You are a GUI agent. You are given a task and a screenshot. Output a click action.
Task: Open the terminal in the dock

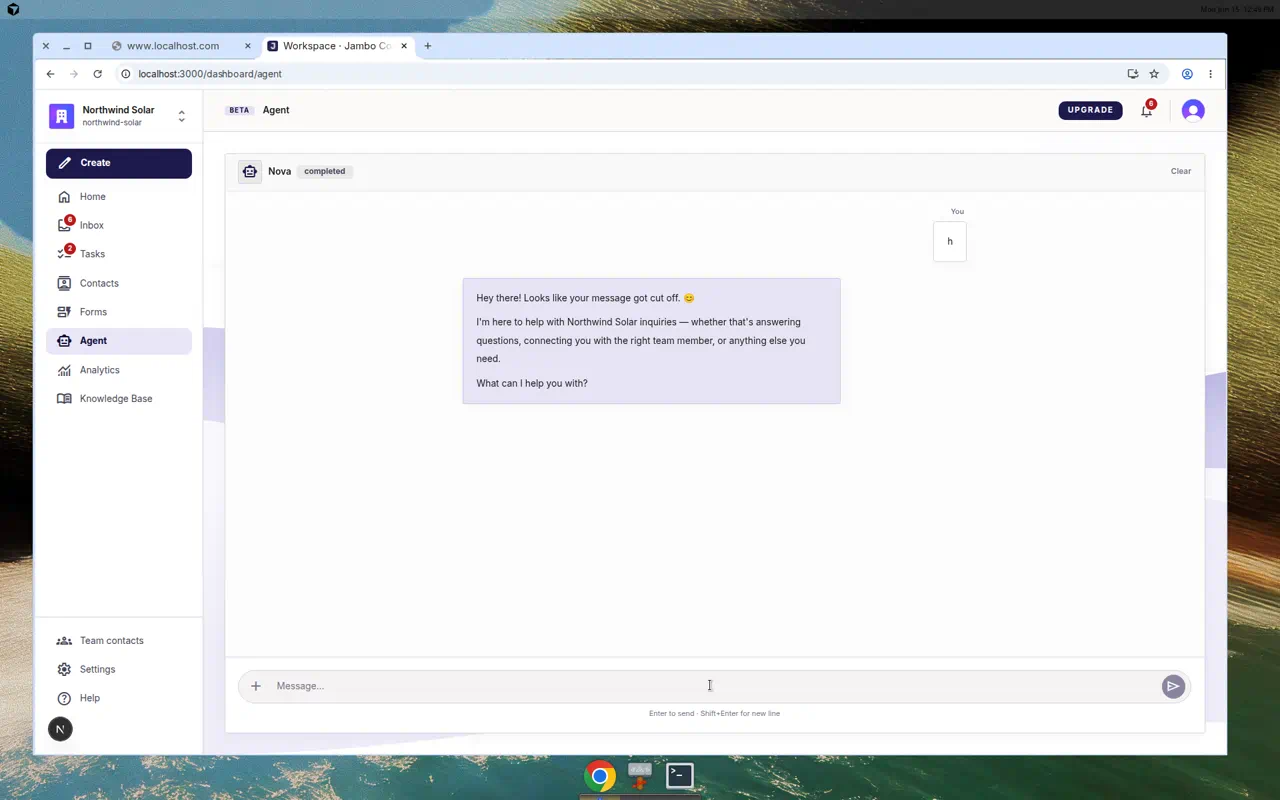680,775
